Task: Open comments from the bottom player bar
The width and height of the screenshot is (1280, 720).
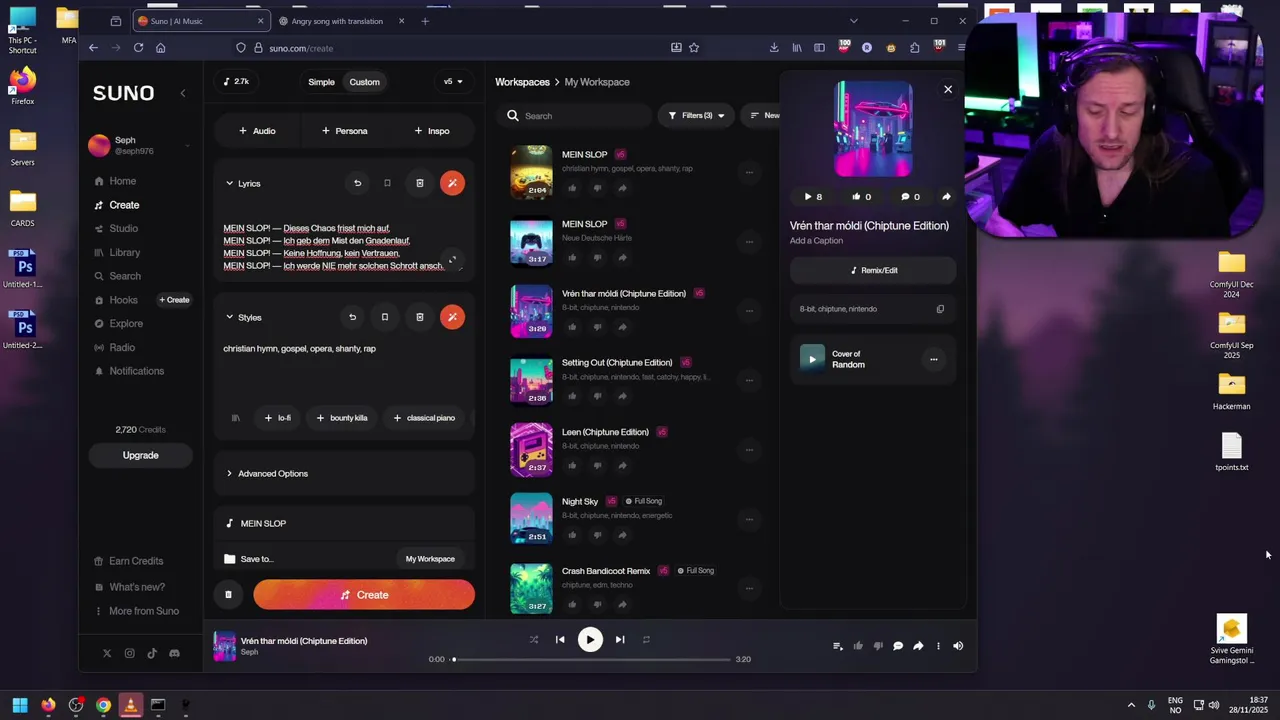Action: point(898,646)
